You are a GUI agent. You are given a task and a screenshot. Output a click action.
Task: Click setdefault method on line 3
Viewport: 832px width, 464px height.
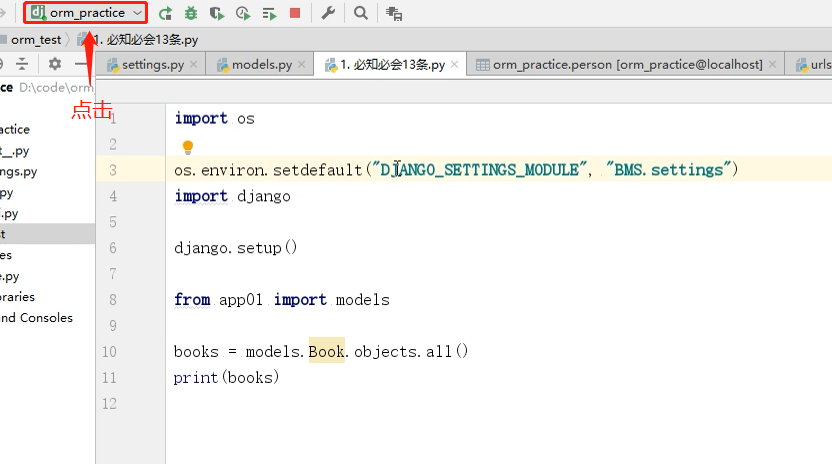coord(317,170)
